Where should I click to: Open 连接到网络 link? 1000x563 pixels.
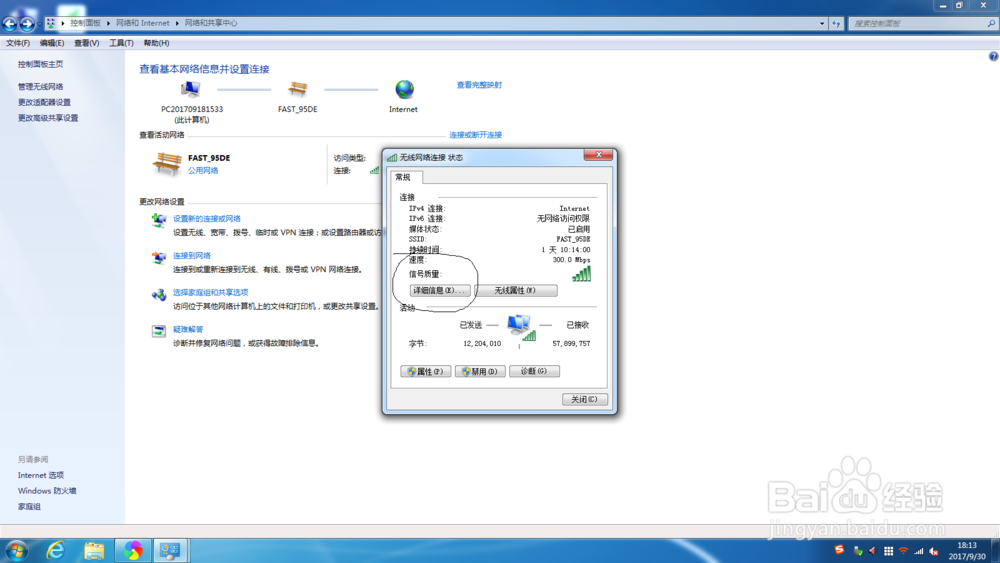[x=191, y=256]
